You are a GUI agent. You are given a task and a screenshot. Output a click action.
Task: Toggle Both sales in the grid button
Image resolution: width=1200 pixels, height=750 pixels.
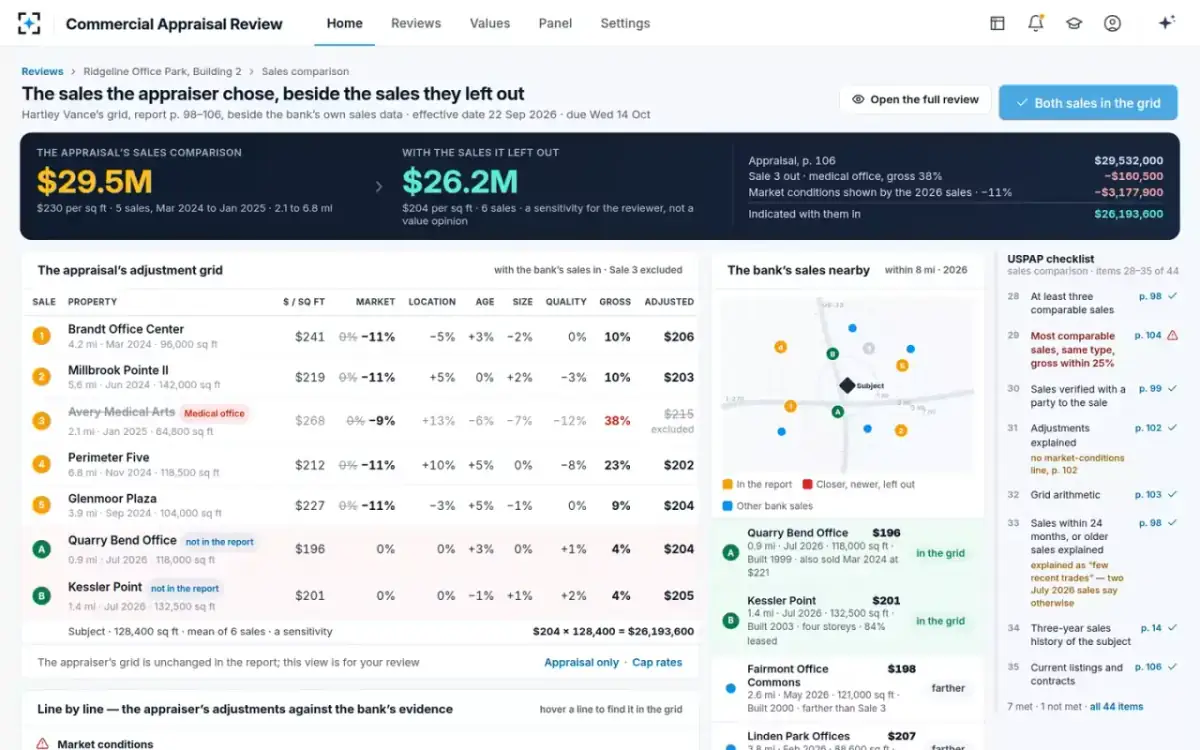coord(1088,102)
